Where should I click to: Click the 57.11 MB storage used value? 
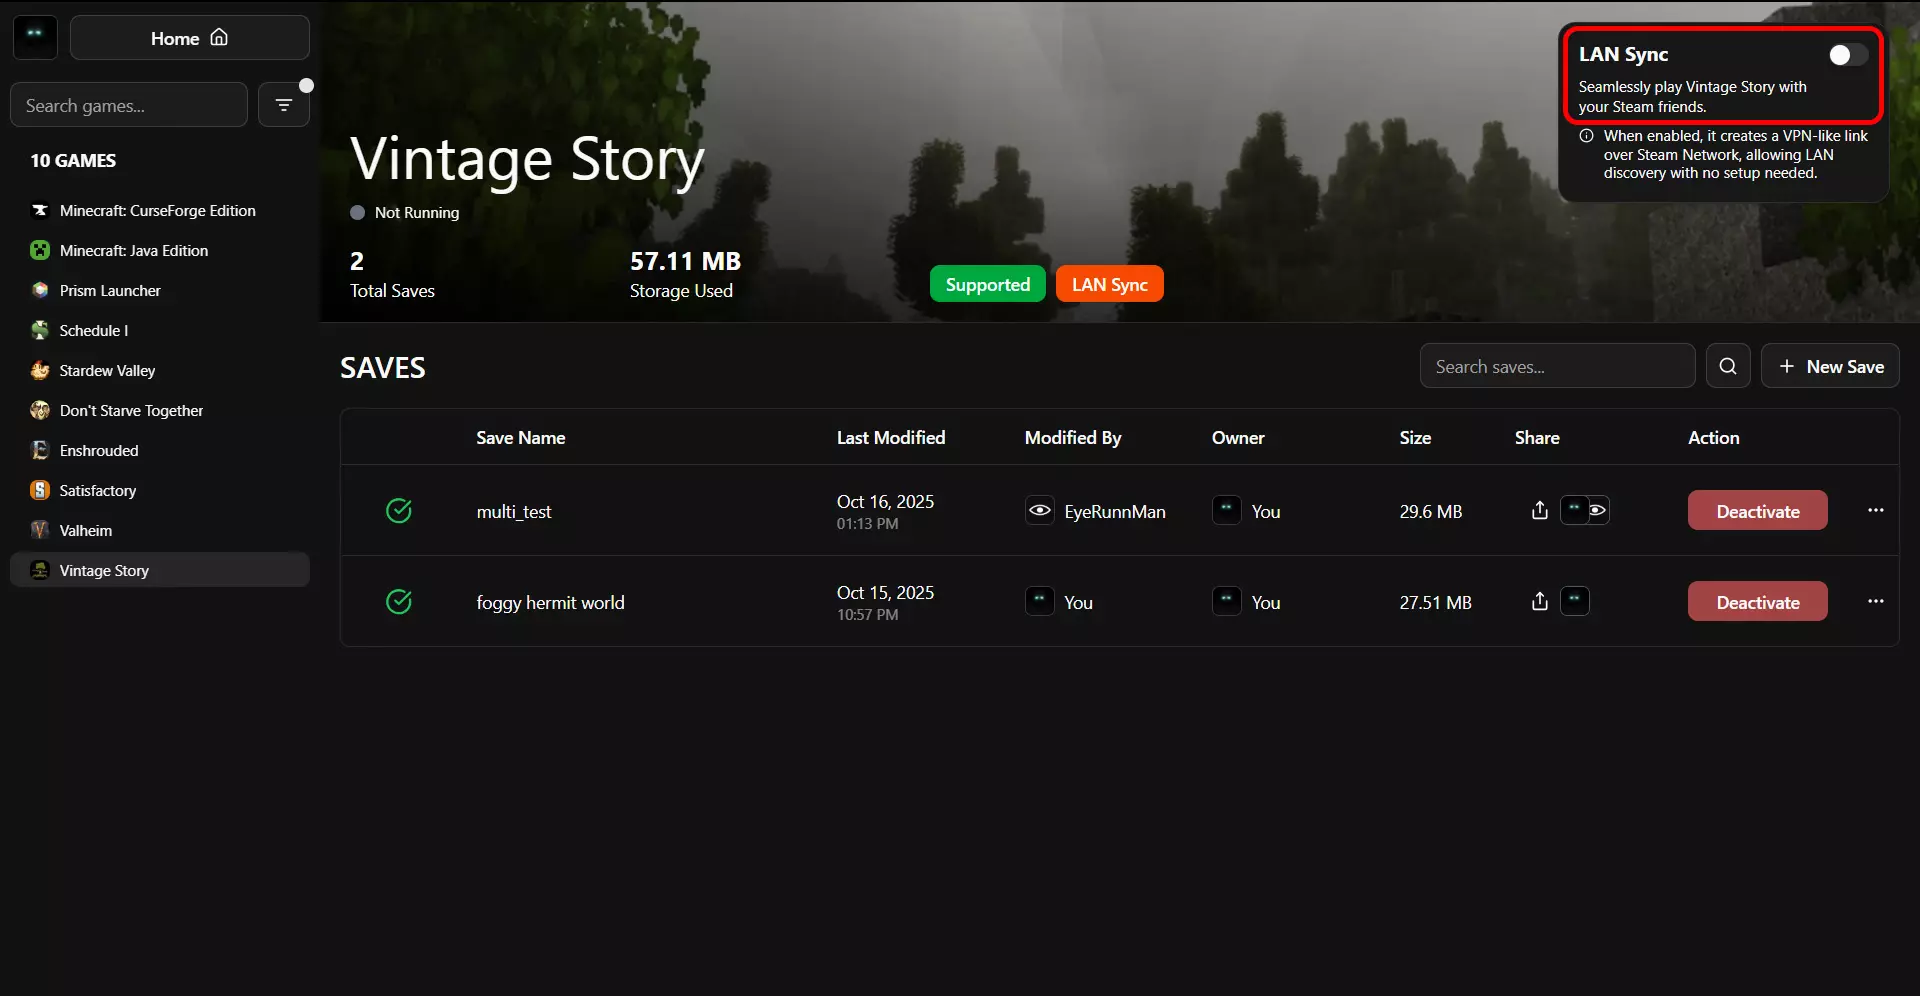point(686,261)
